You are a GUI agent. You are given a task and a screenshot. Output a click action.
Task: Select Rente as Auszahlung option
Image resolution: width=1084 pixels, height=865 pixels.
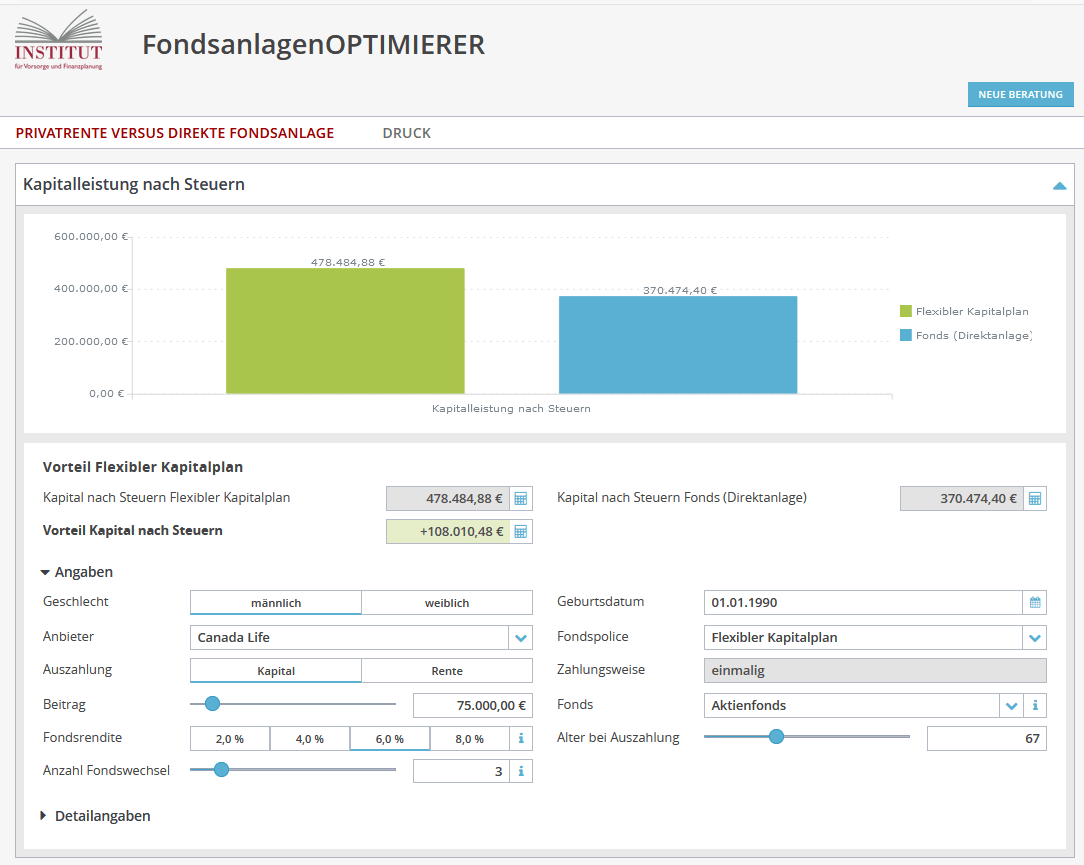(x=446, y=670)
